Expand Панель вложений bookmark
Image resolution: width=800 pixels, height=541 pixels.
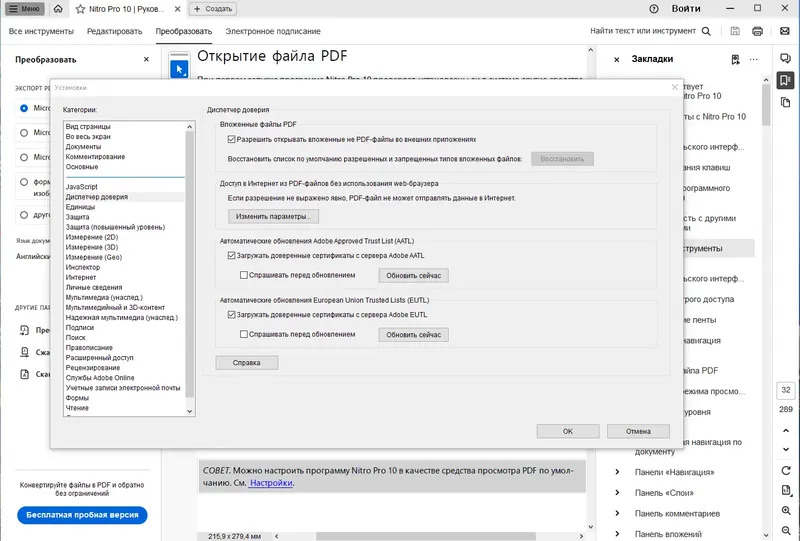click(617, 533)
